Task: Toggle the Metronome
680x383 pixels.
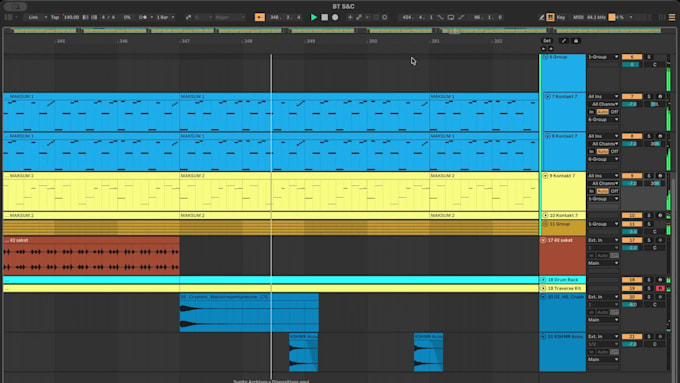Action: [x=143, y=17]
